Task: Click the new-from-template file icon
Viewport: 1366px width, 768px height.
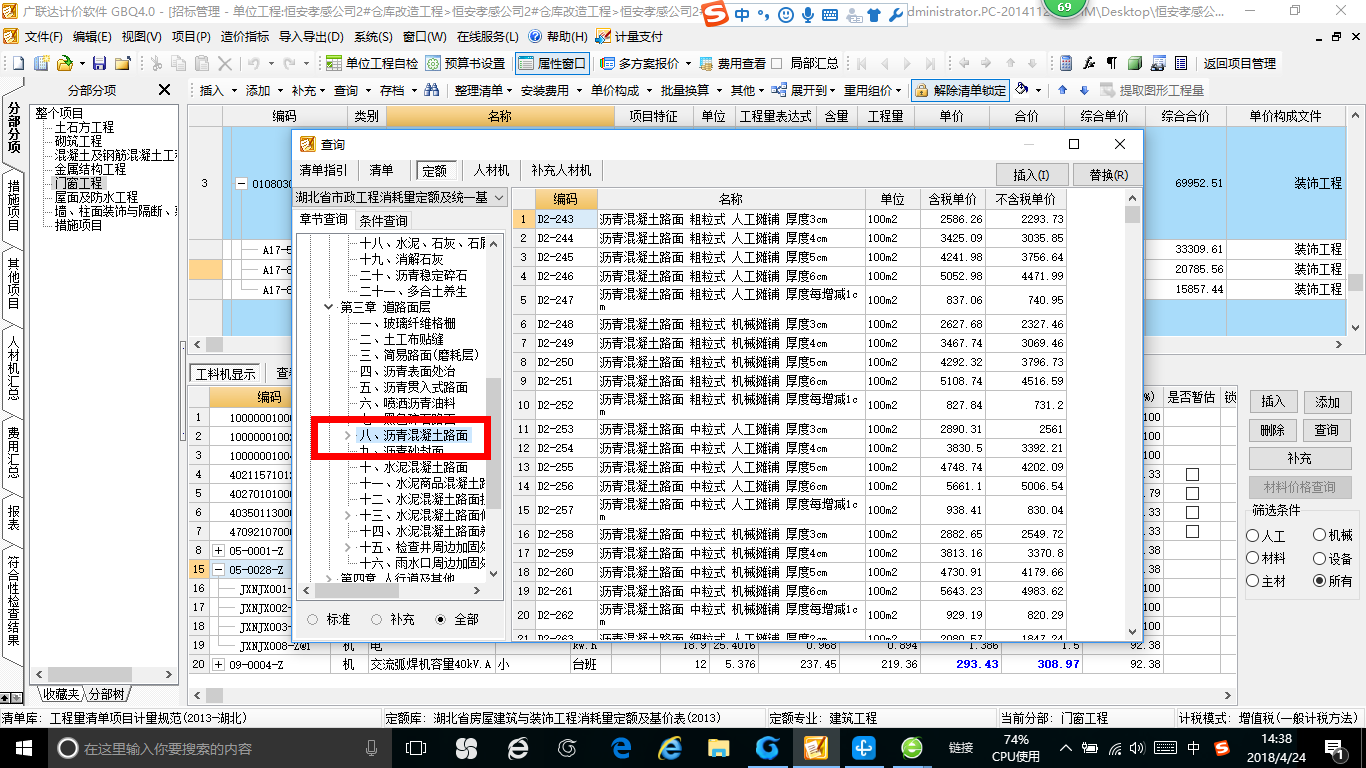Action: point(42,63)
